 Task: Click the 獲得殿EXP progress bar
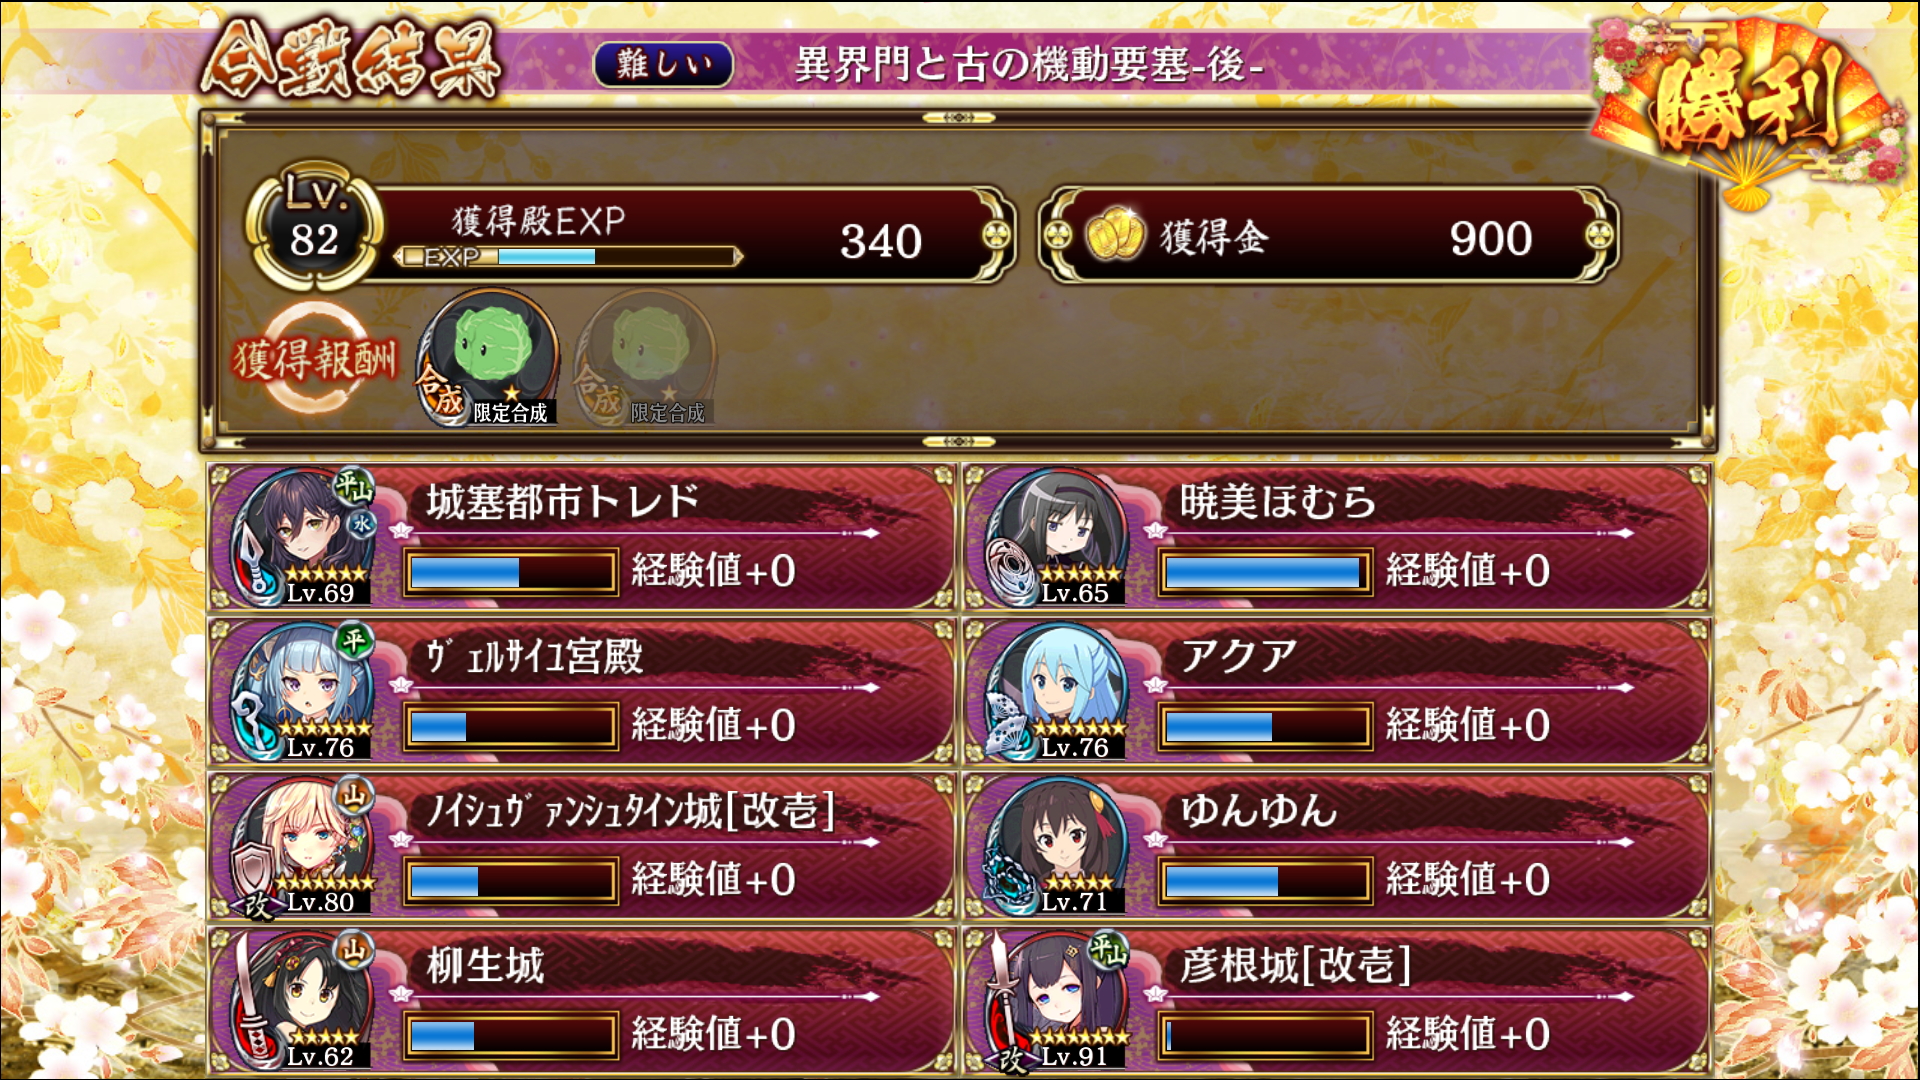click(569, 257)
